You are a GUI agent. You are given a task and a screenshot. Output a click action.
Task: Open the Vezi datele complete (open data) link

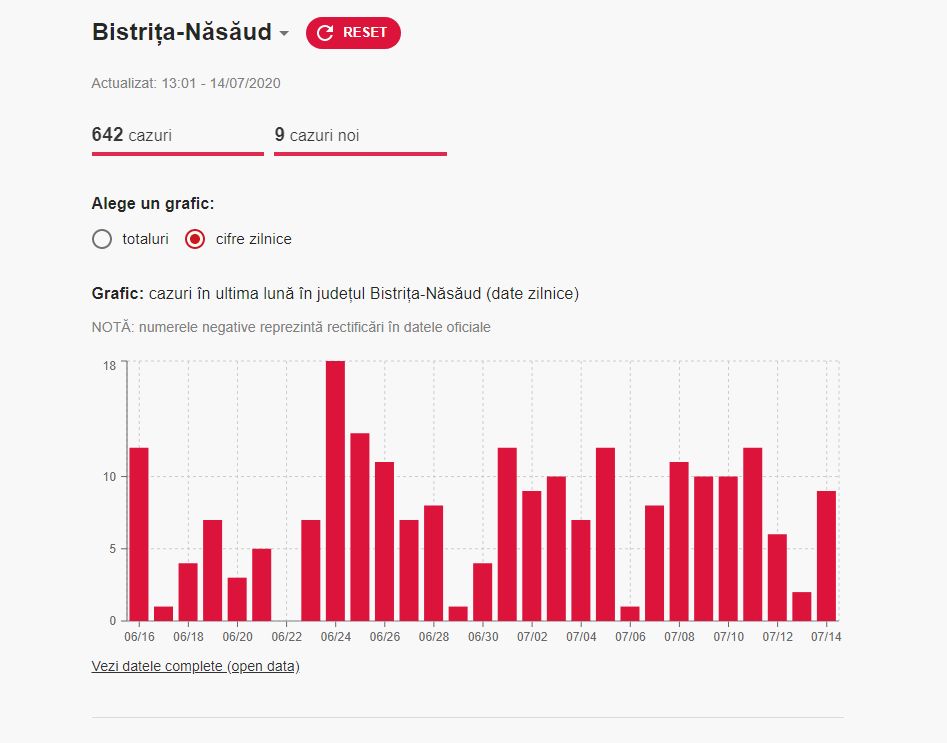coord(196,666)
